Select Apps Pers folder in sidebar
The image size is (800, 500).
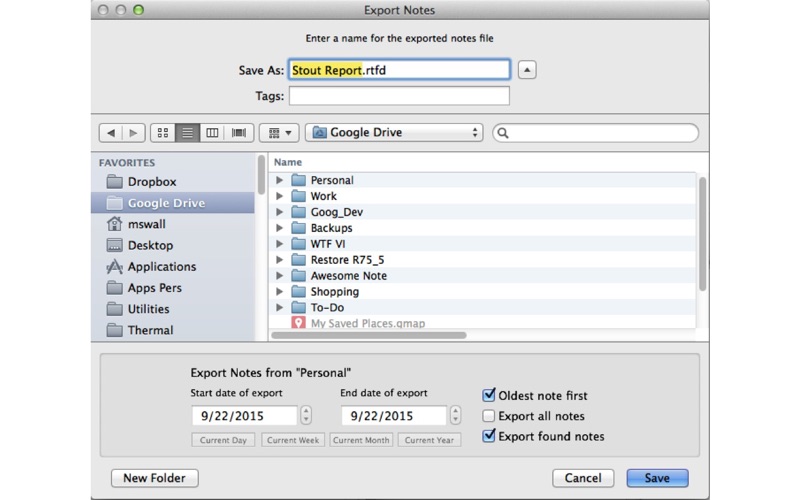pos(173,288)
